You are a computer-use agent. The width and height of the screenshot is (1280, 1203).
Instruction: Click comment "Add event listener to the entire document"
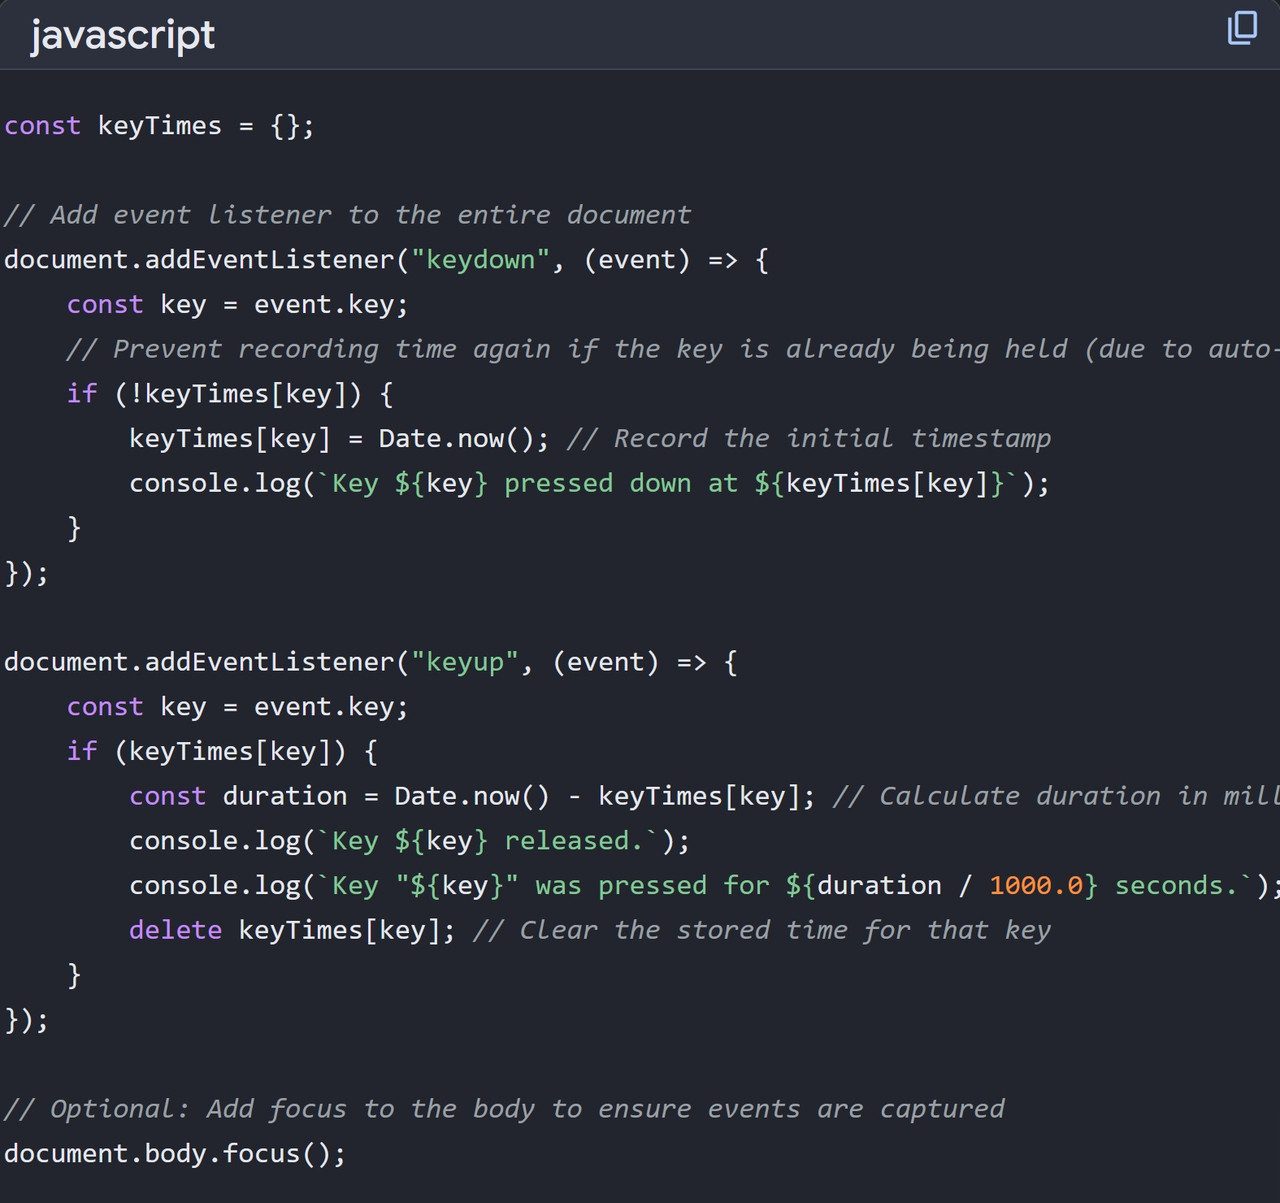pos(347,215)
